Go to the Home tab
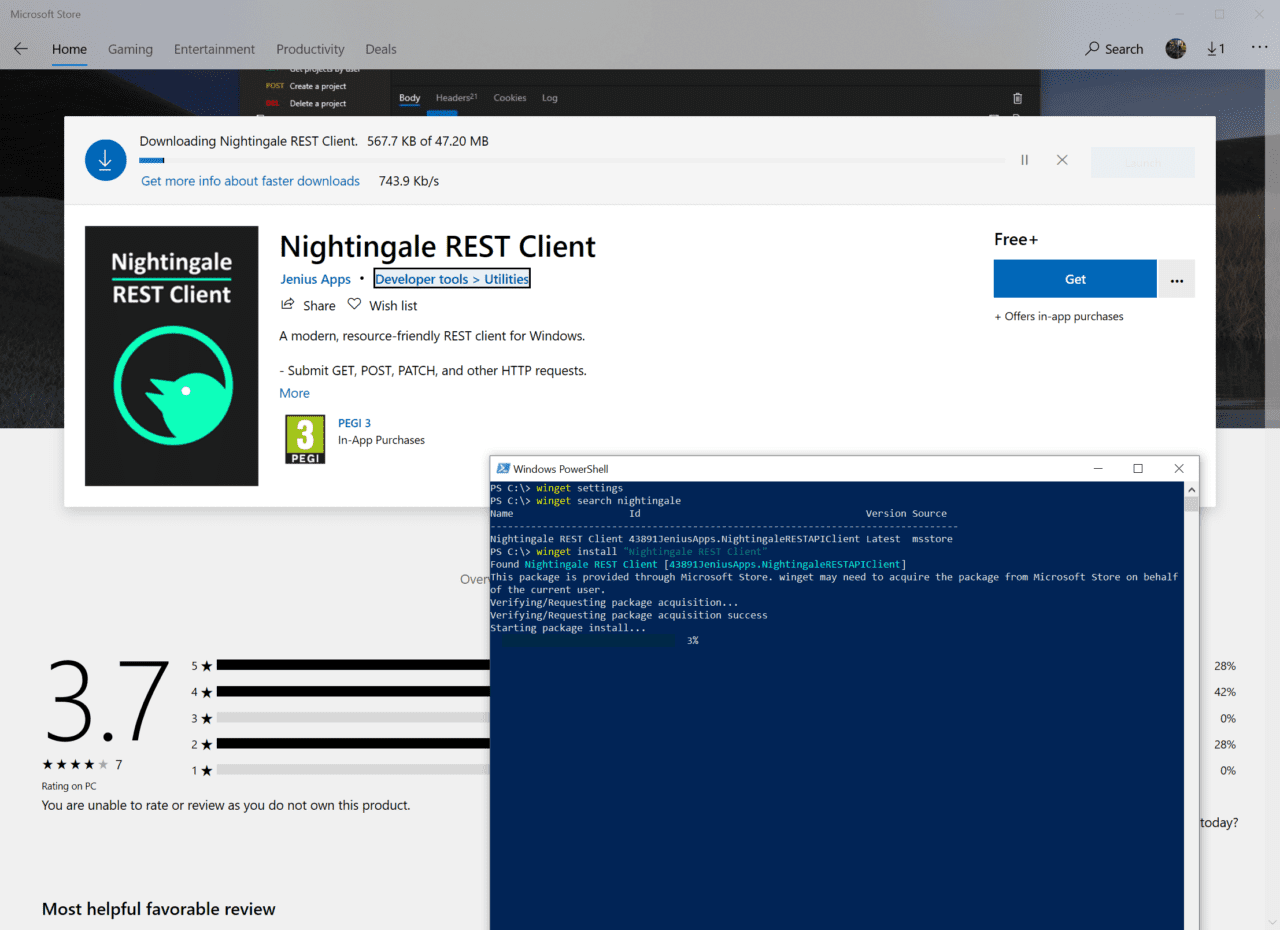Image resolution: width=1280 pixels, height=930 pixels. click(69, 49)
